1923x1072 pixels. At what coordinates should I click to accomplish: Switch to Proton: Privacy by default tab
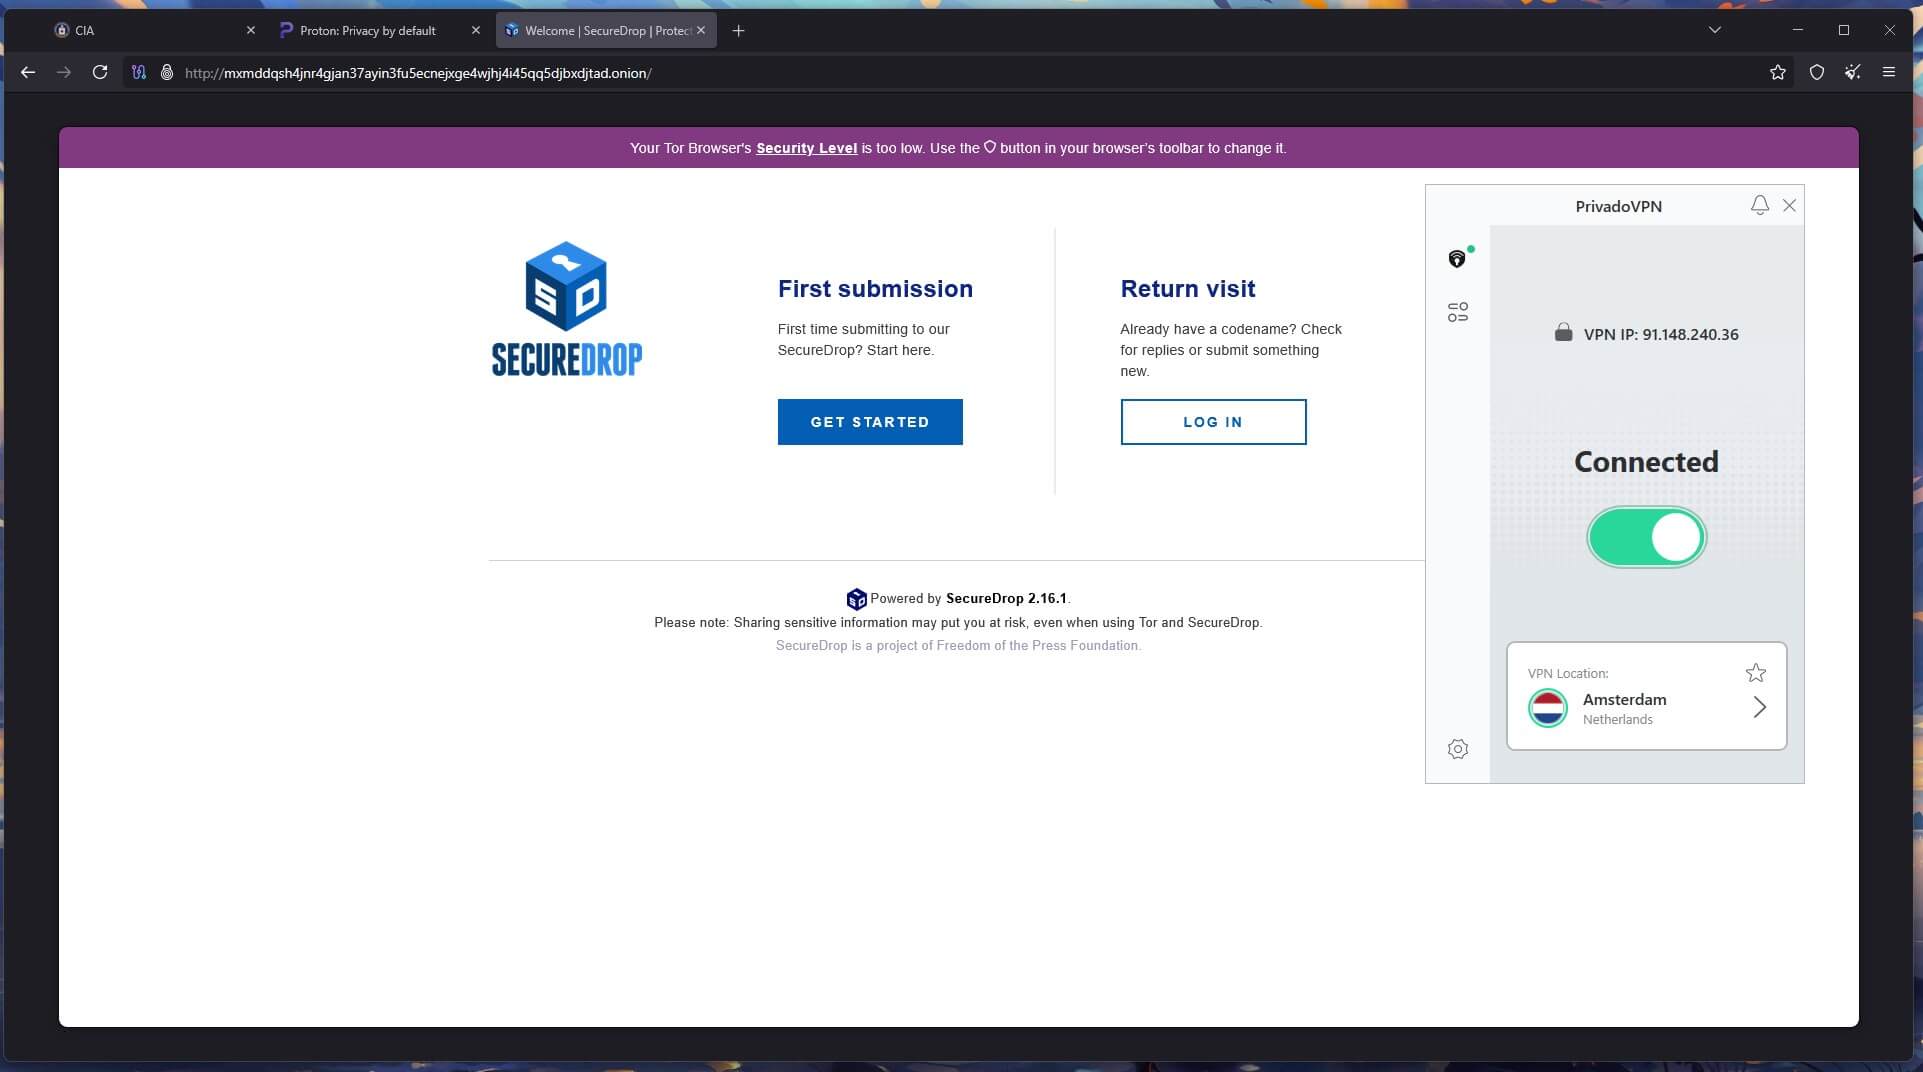coord(379,30)
